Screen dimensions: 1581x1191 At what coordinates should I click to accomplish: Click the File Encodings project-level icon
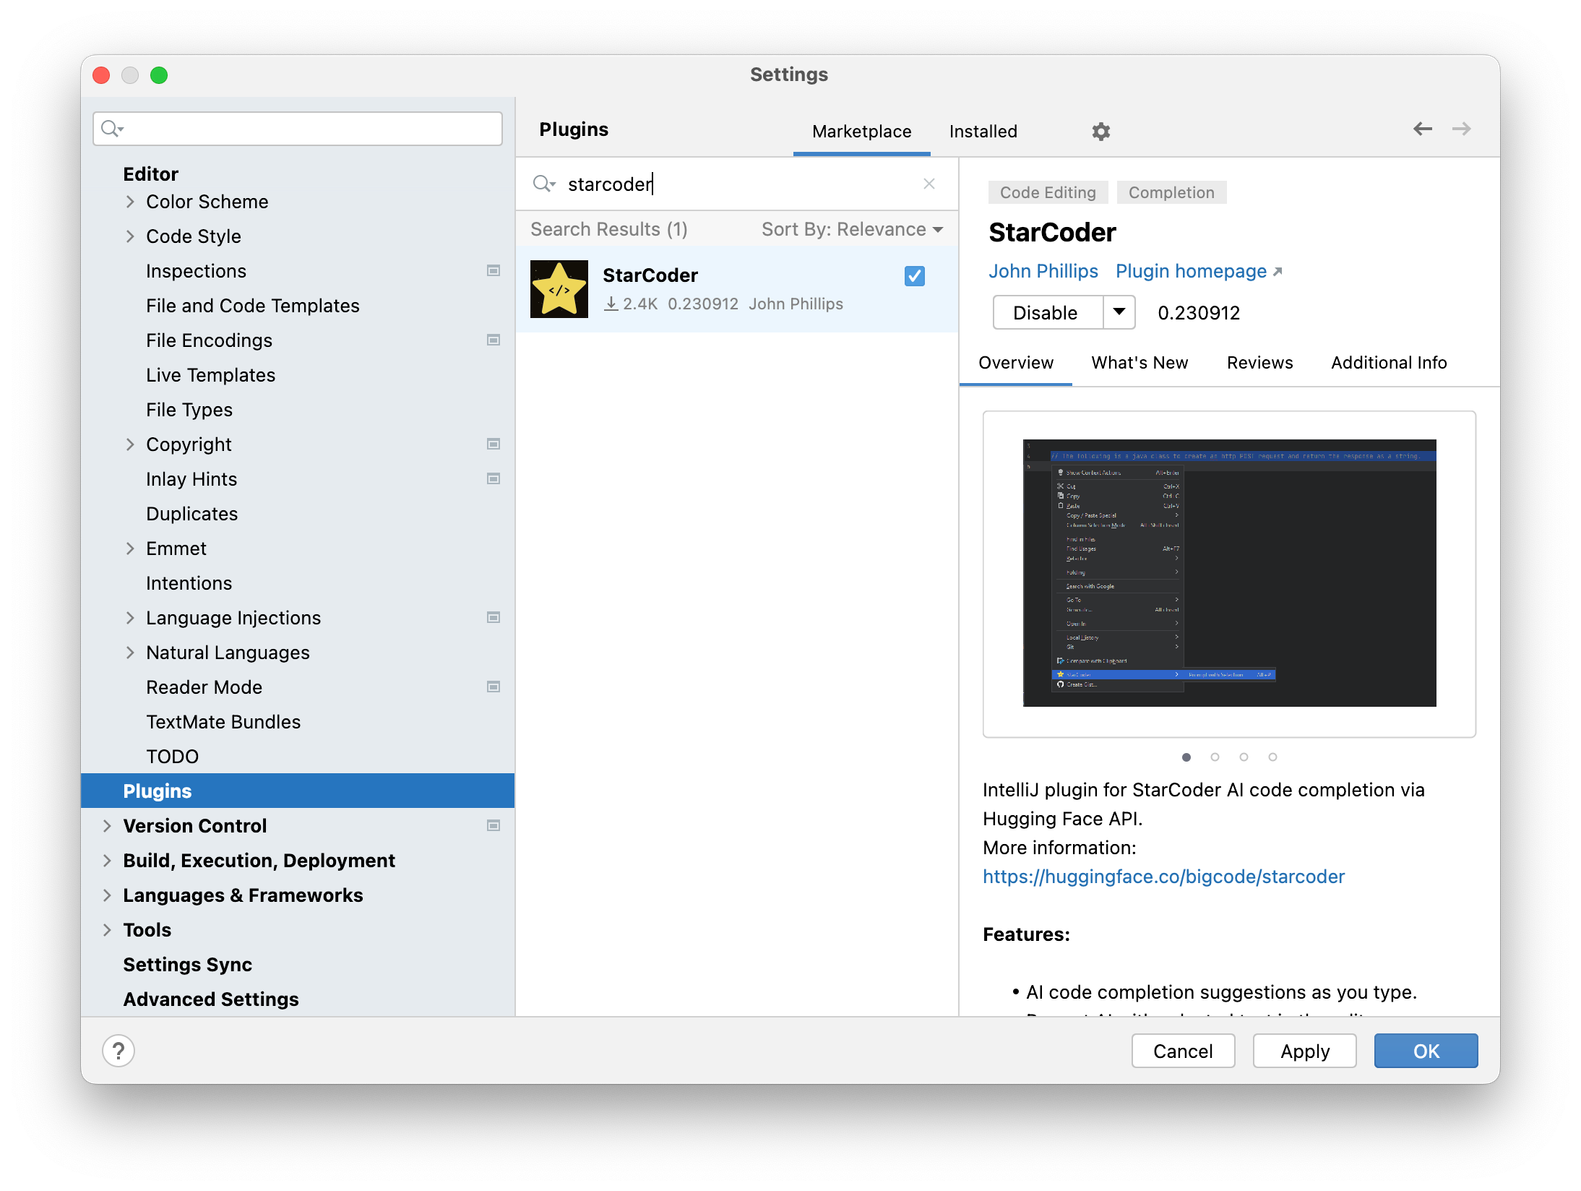[x=493, y=340]
